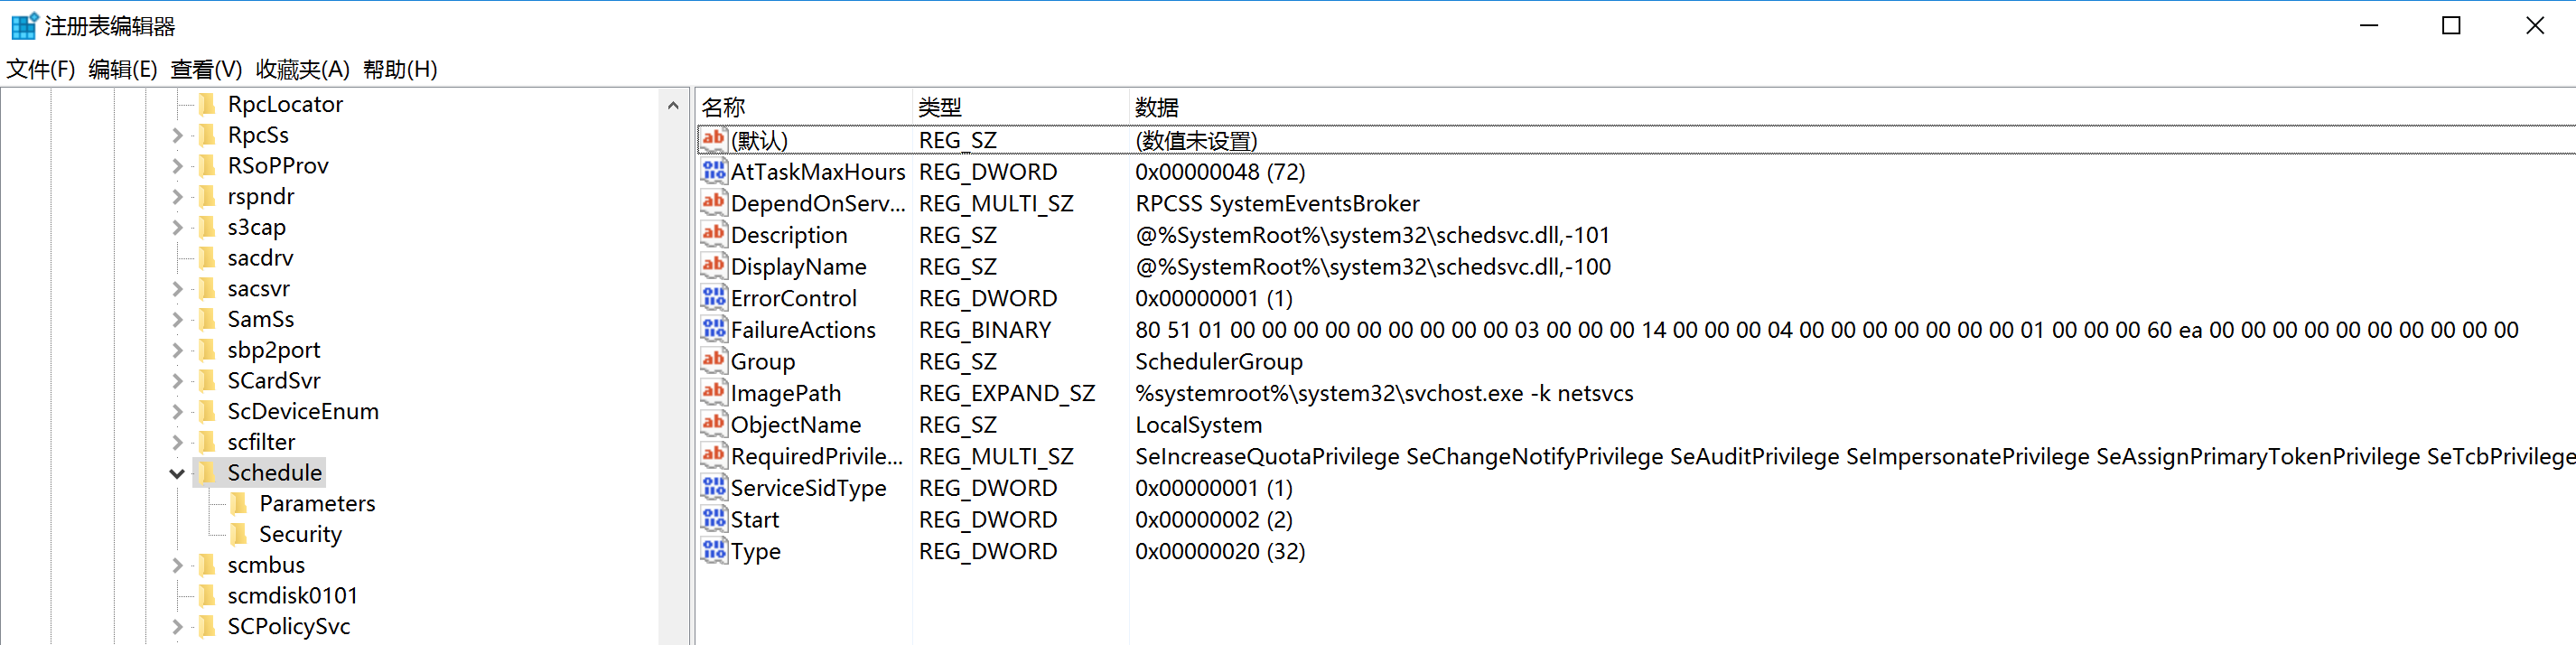This screenshot has width=2576, height=645.
Task: Click the ImagePath string value icon
Action: [x=713, y=393]
